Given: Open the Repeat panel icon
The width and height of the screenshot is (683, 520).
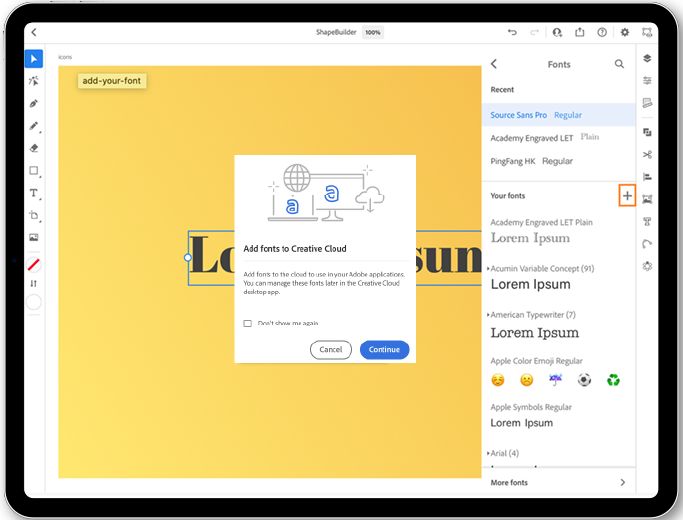Looking at the screenshot, I should click(x=647, y=266).
